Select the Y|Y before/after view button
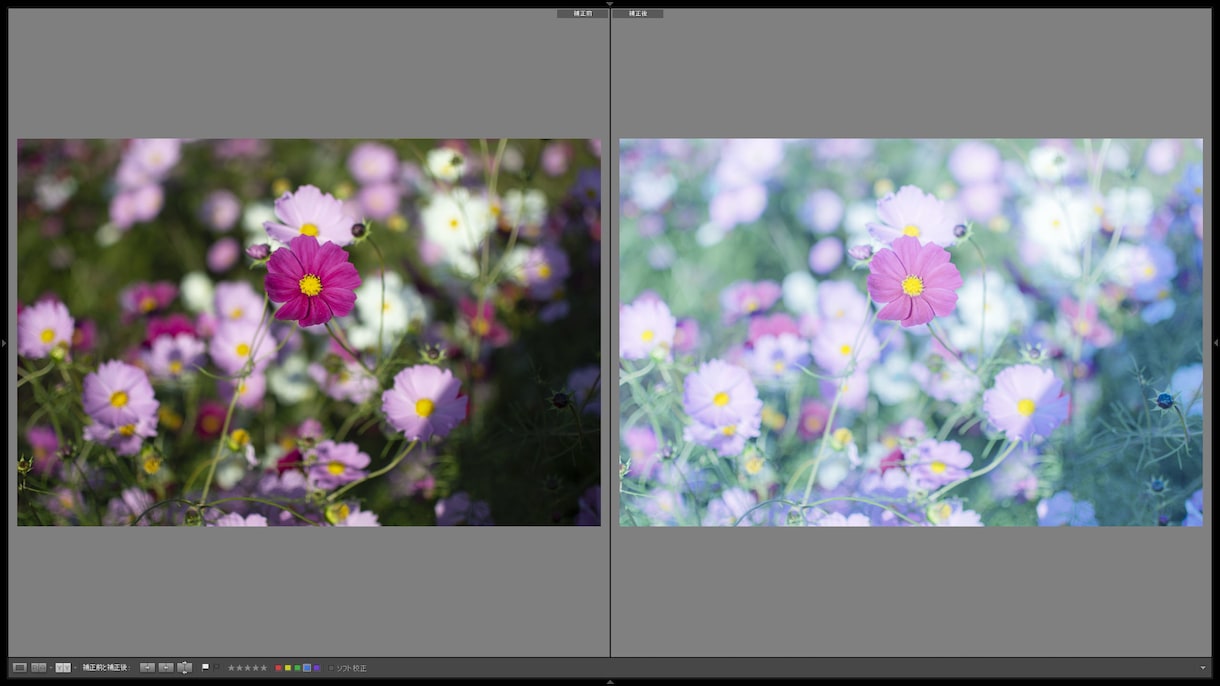The width and height of the screenshot is (1220, 686). pyautogui.click(x=62, y=667)
